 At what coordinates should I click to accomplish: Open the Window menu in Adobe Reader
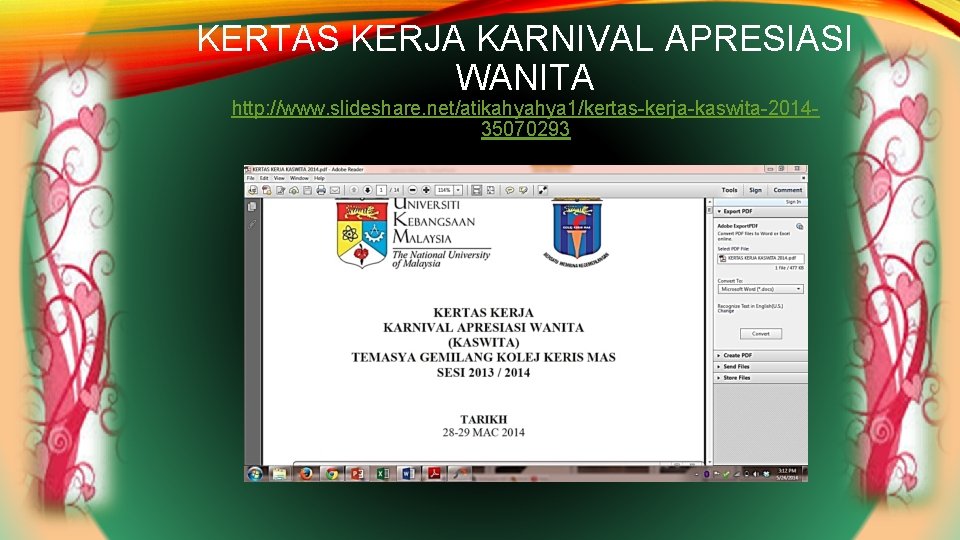tap(299, 178)
